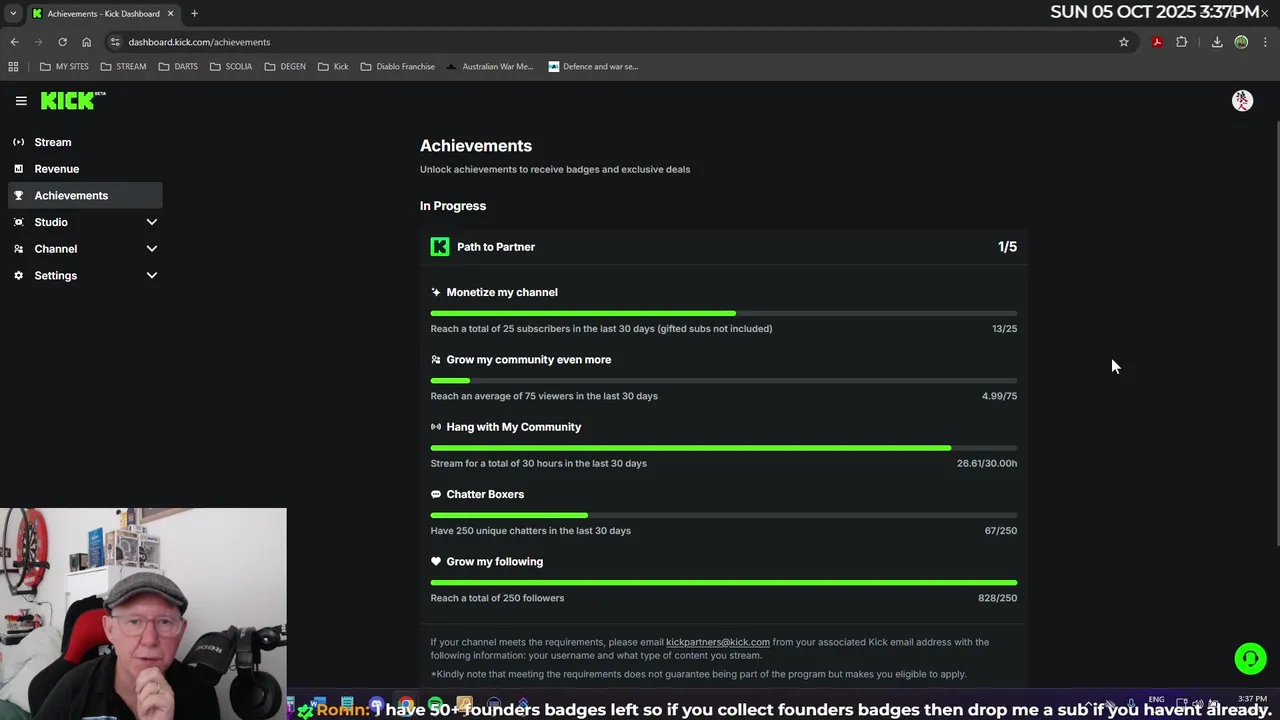1280x720 pixels.
Task: Expand the Settings submenu chevron
Action: click(152, 275)
